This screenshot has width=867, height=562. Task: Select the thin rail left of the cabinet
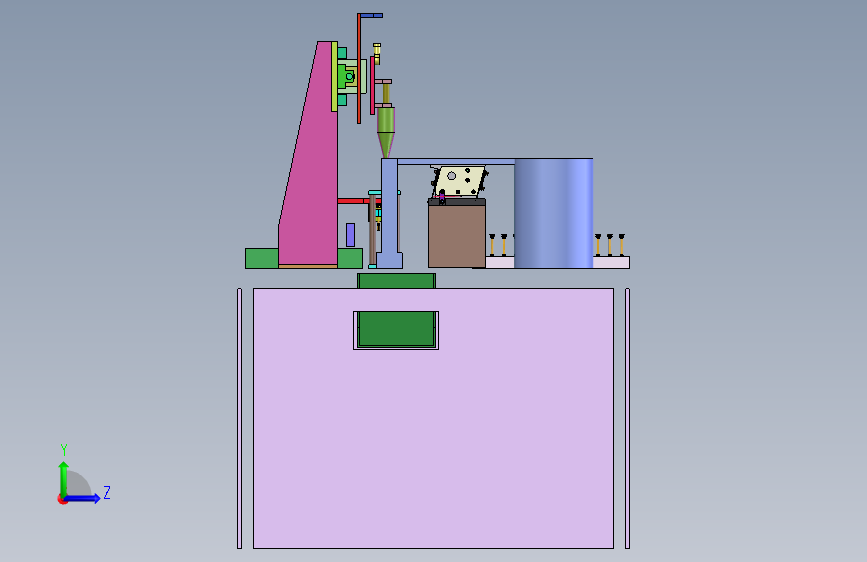(239, 418)
